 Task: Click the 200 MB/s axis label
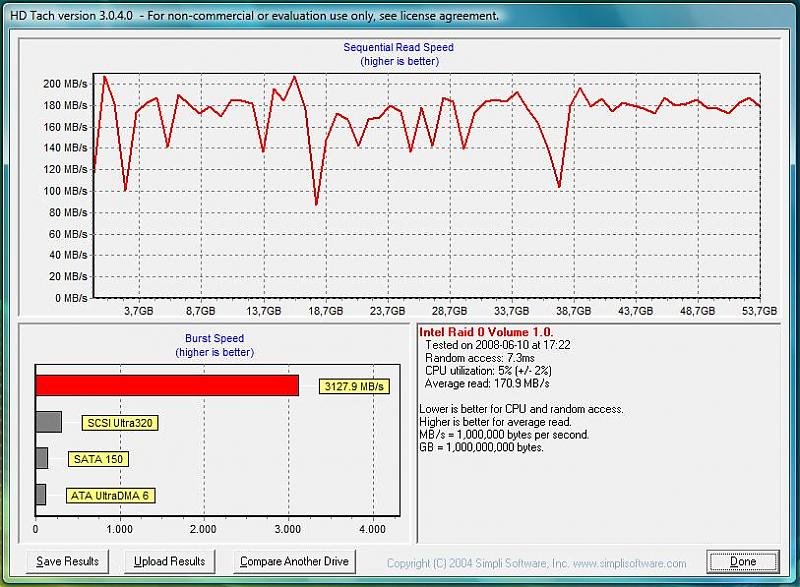(x=65, y=84)
